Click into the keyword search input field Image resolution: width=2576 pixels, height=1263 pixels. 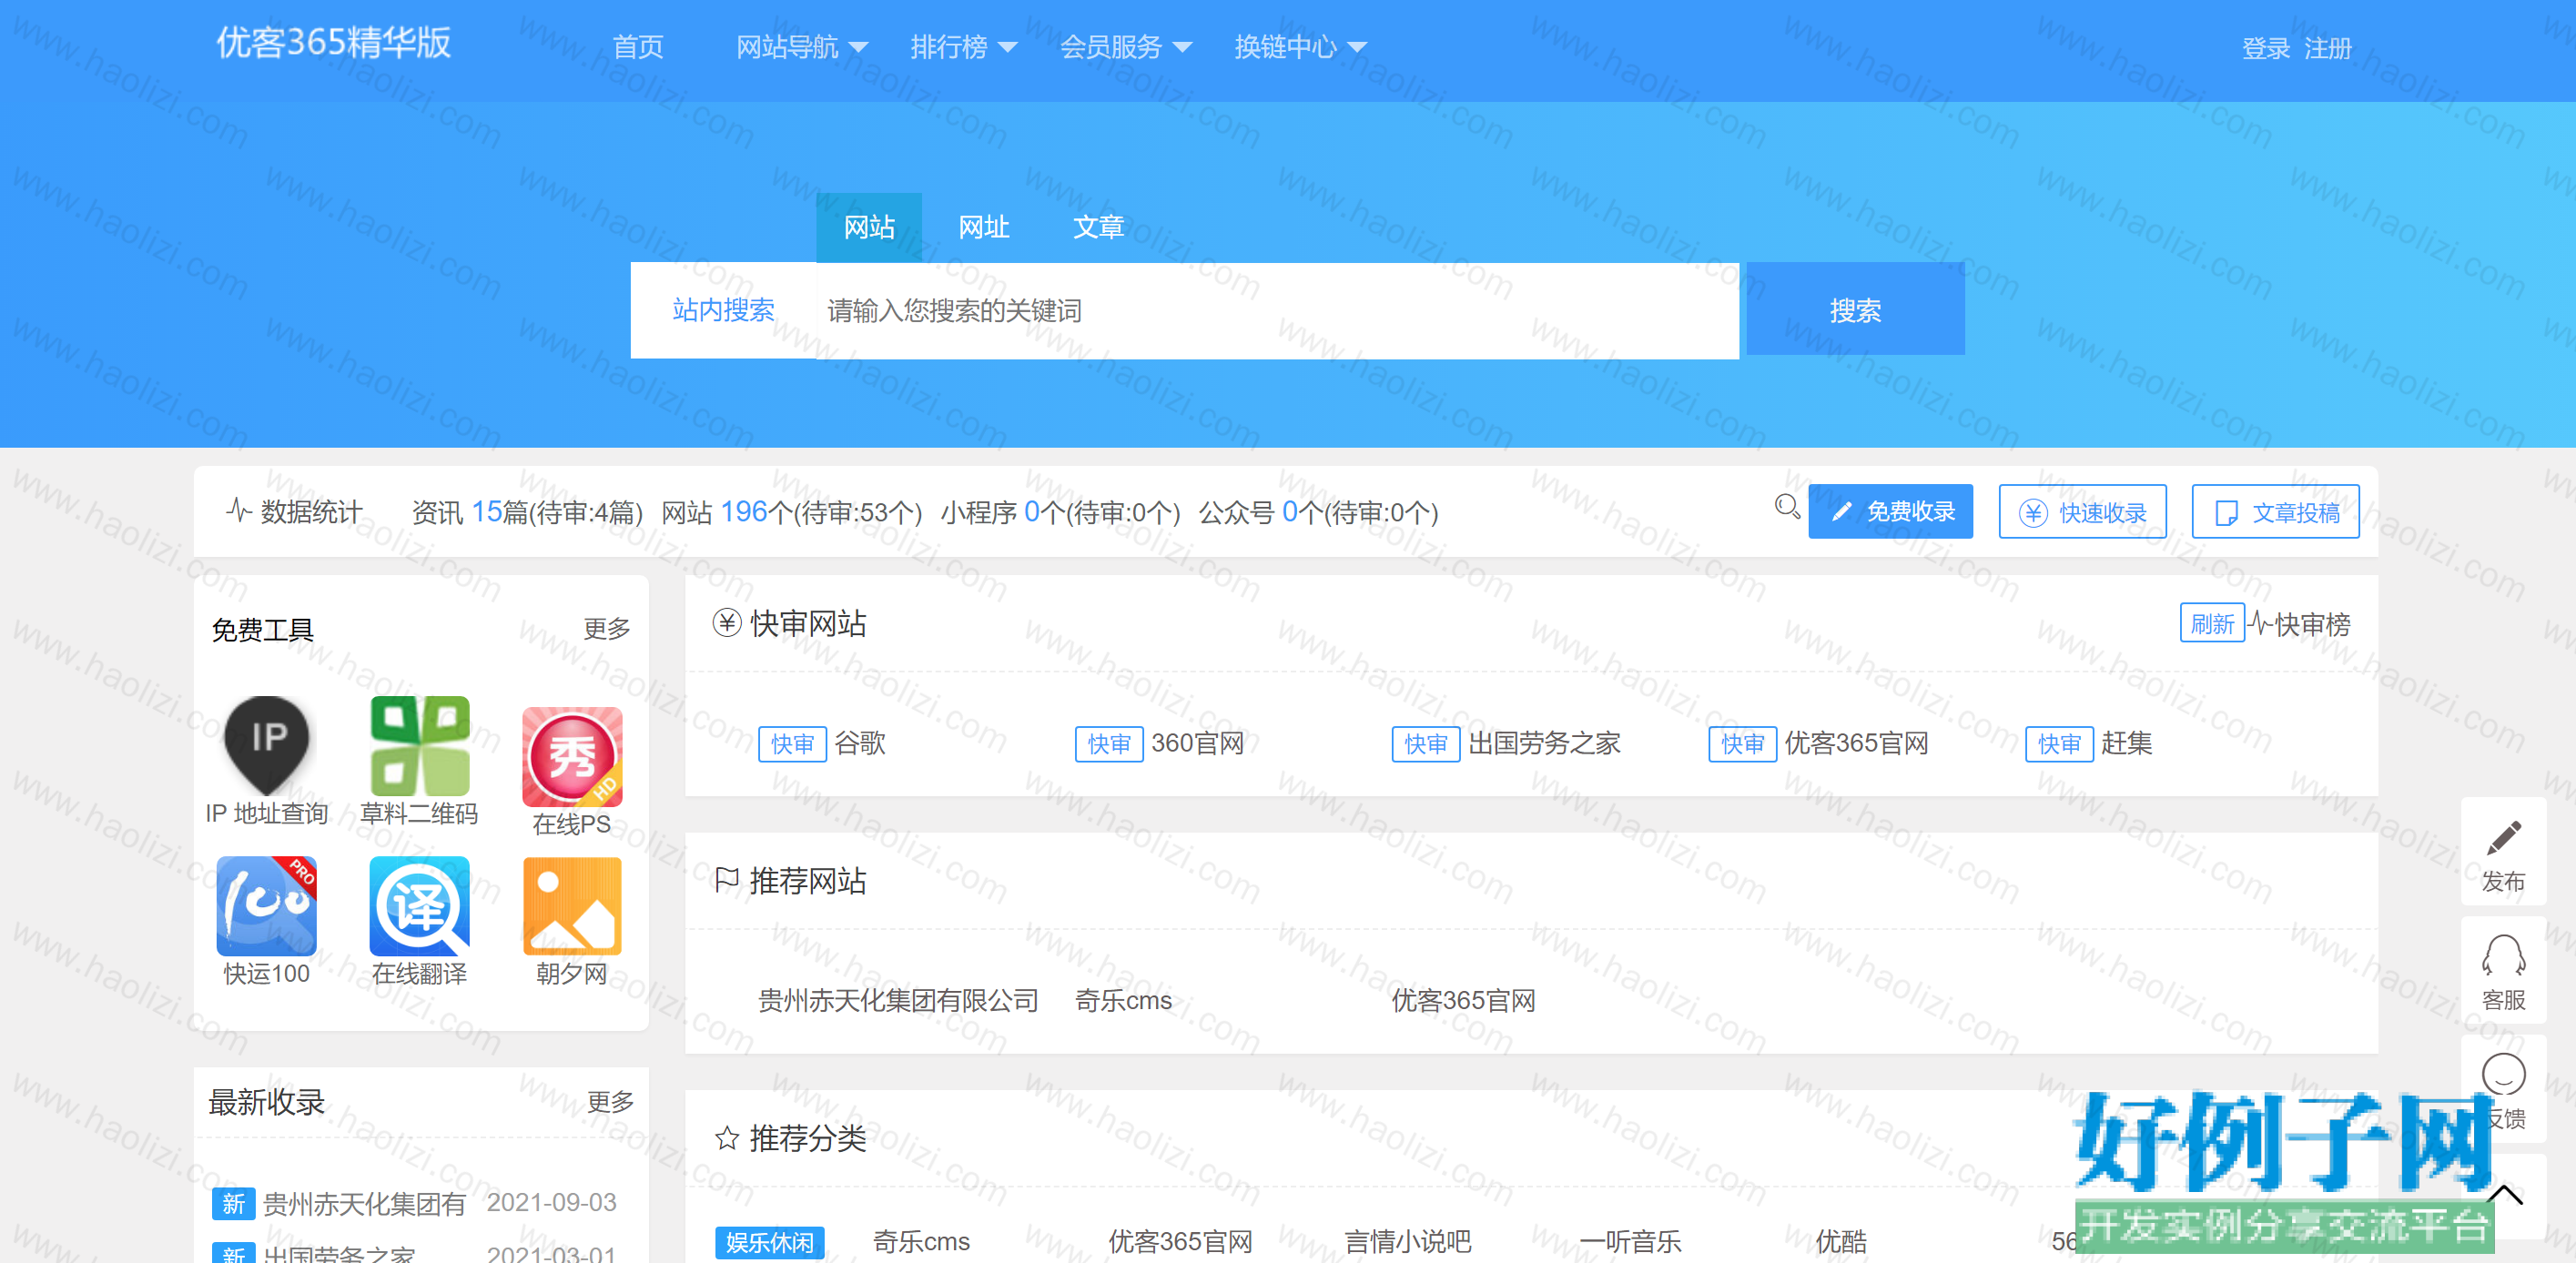pos(1278,310)
